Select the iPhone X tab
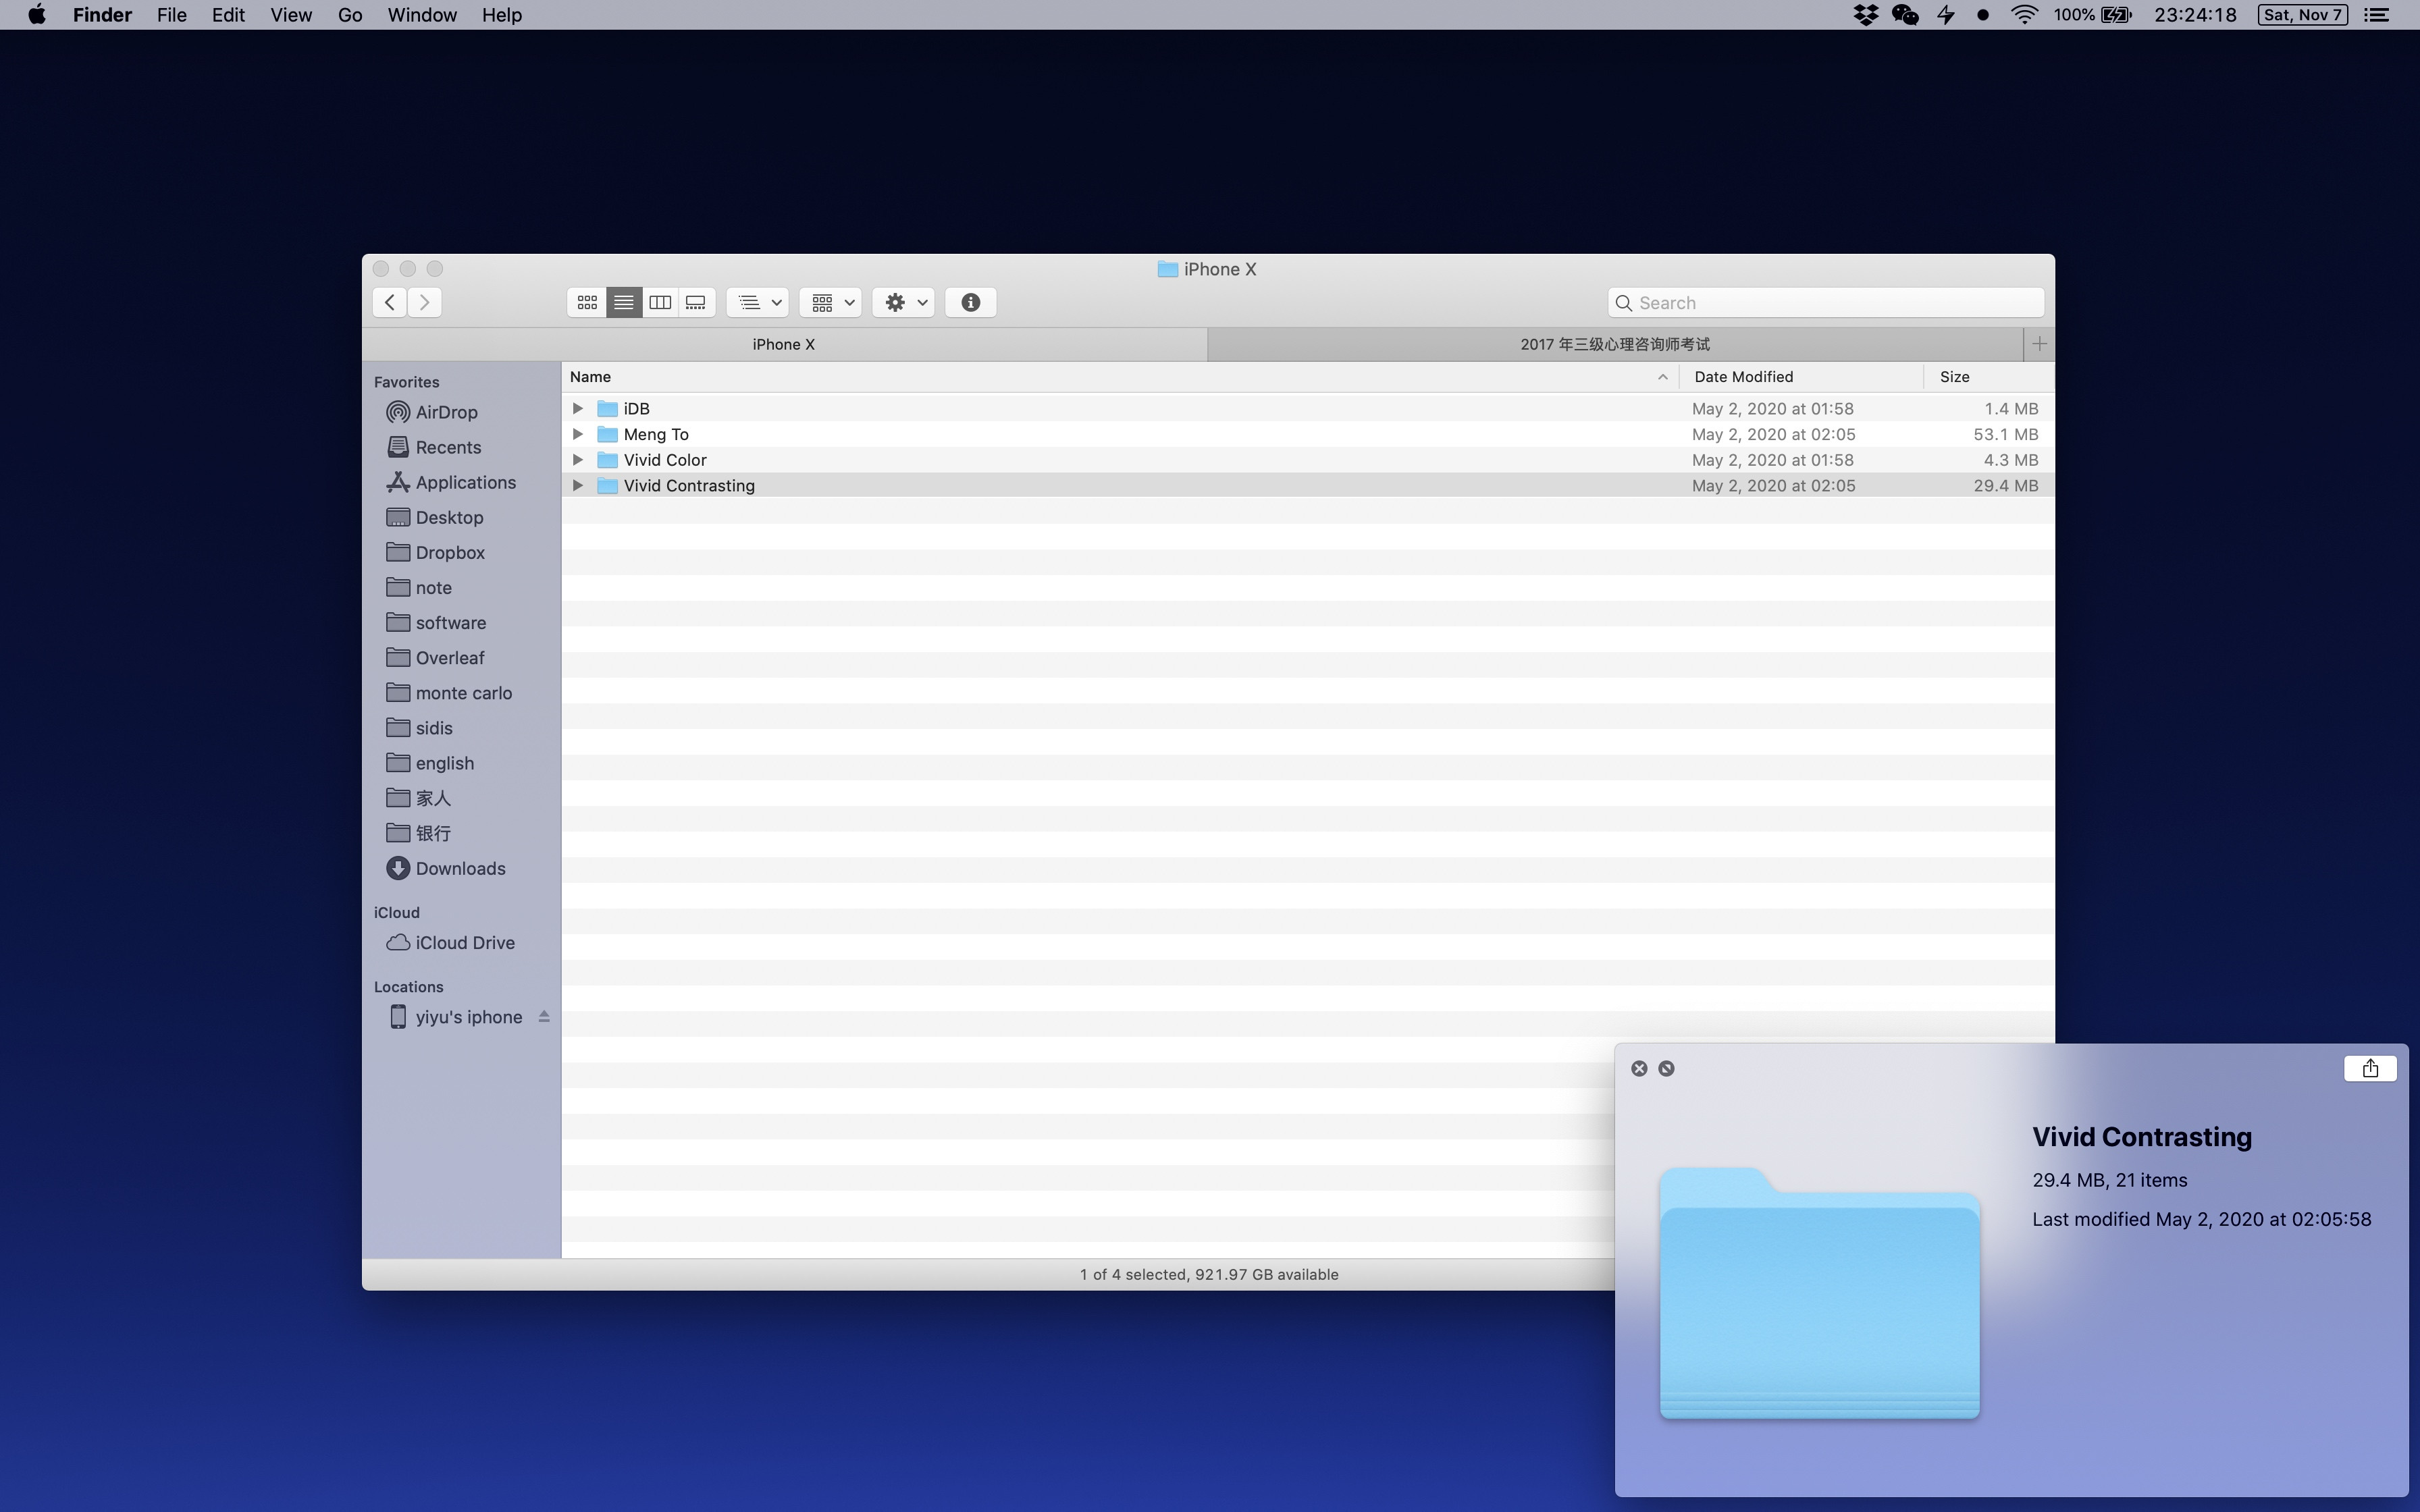The image size is (2420, 1512). (x=784, y=344)
